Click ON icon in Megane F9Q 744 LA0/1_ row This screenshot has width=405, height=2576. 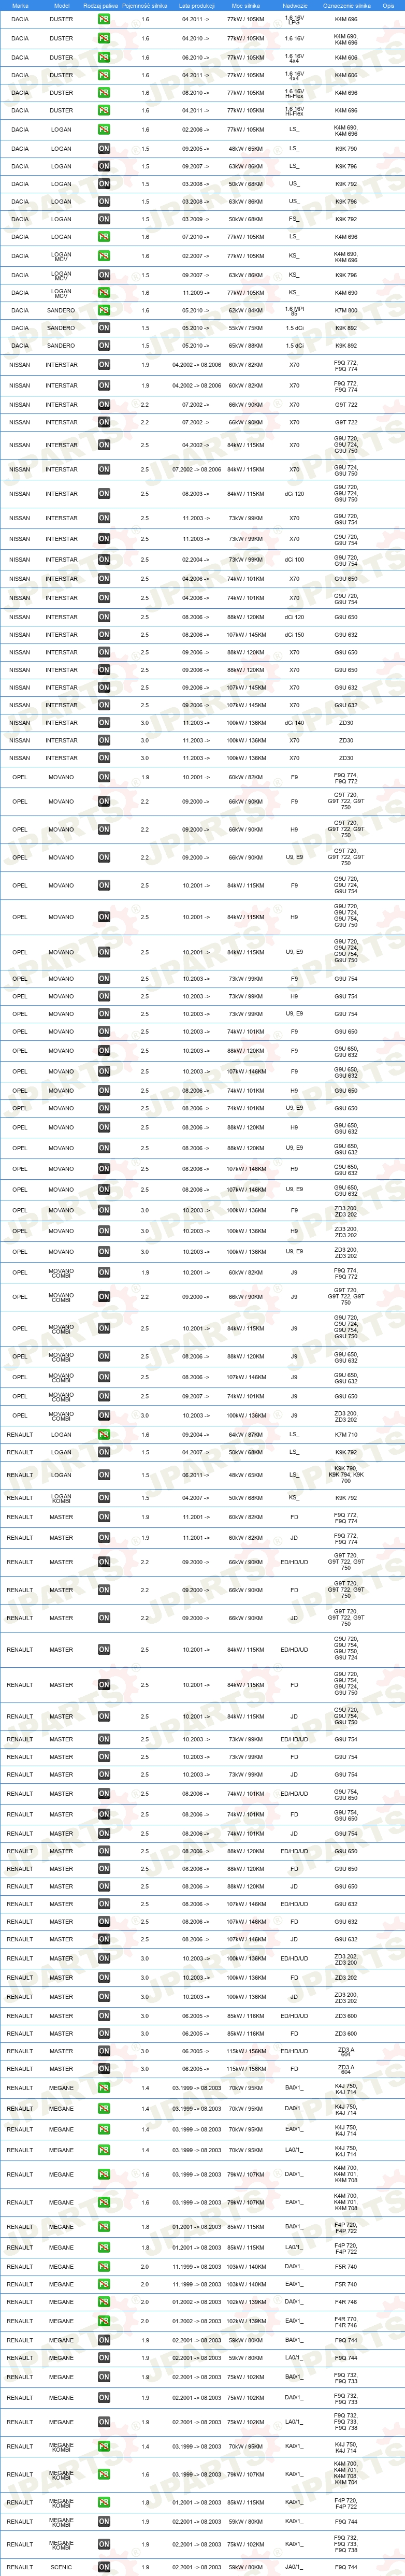(x=104, y=2358)
